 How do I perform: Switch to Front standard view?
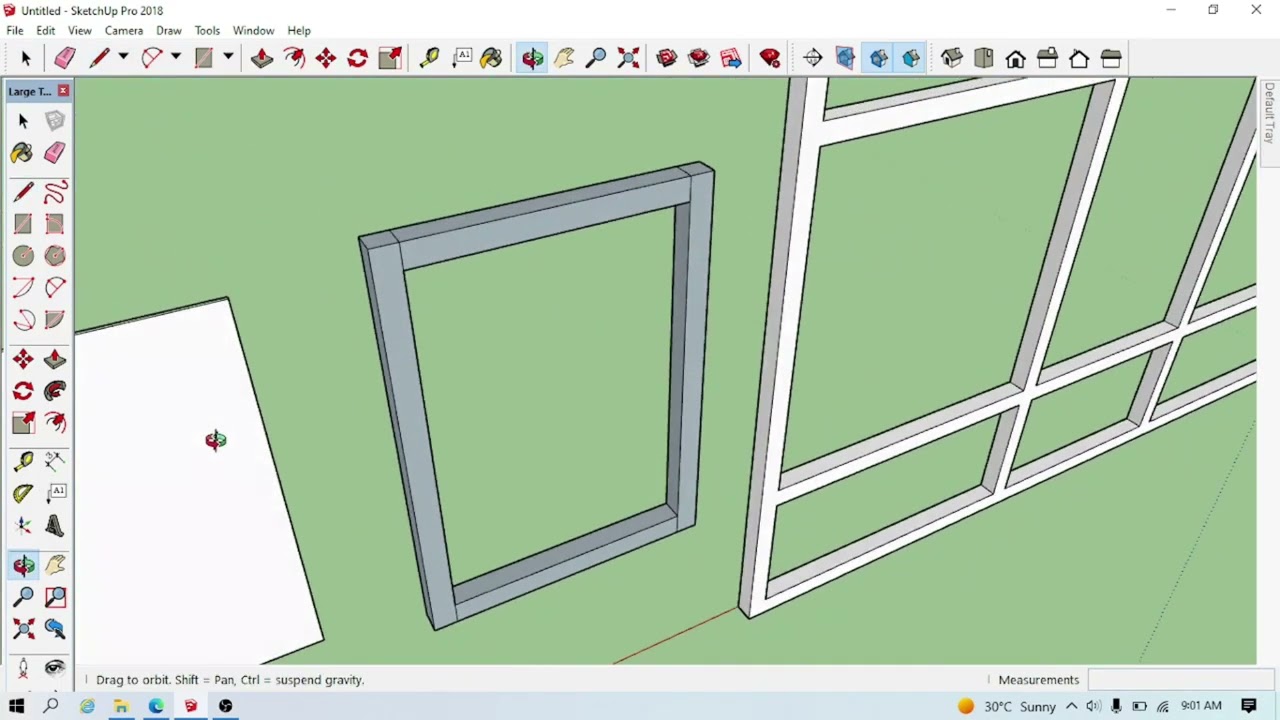tap(1016, 58)
